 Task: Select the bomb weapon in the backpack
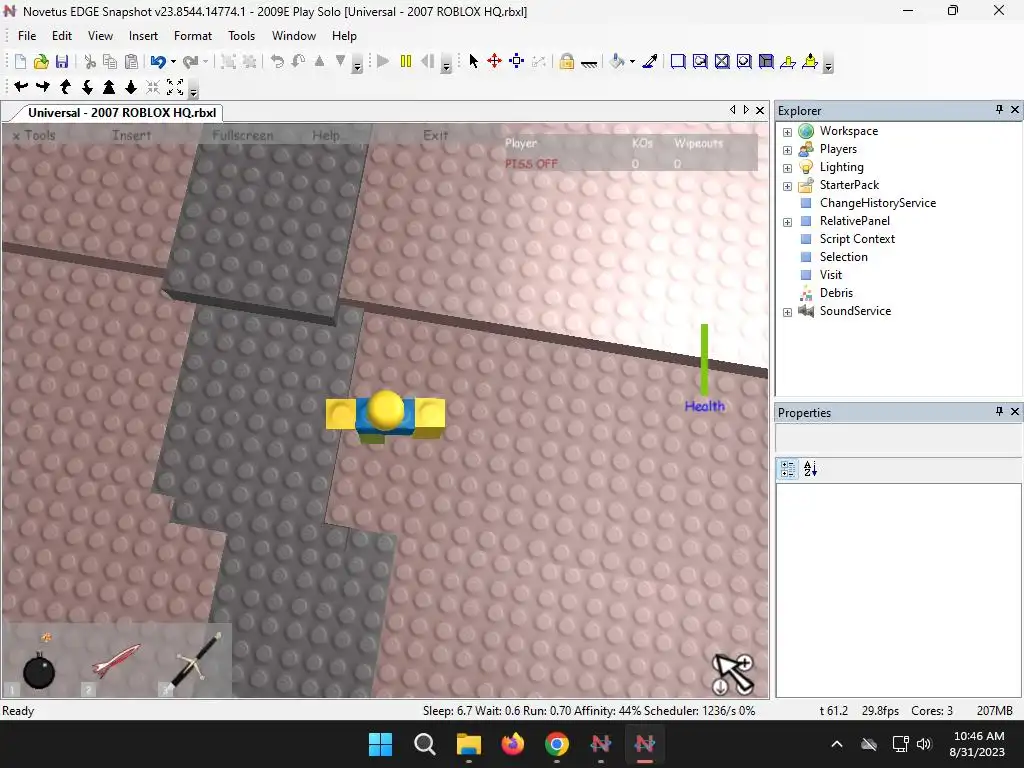coord(39,663)
